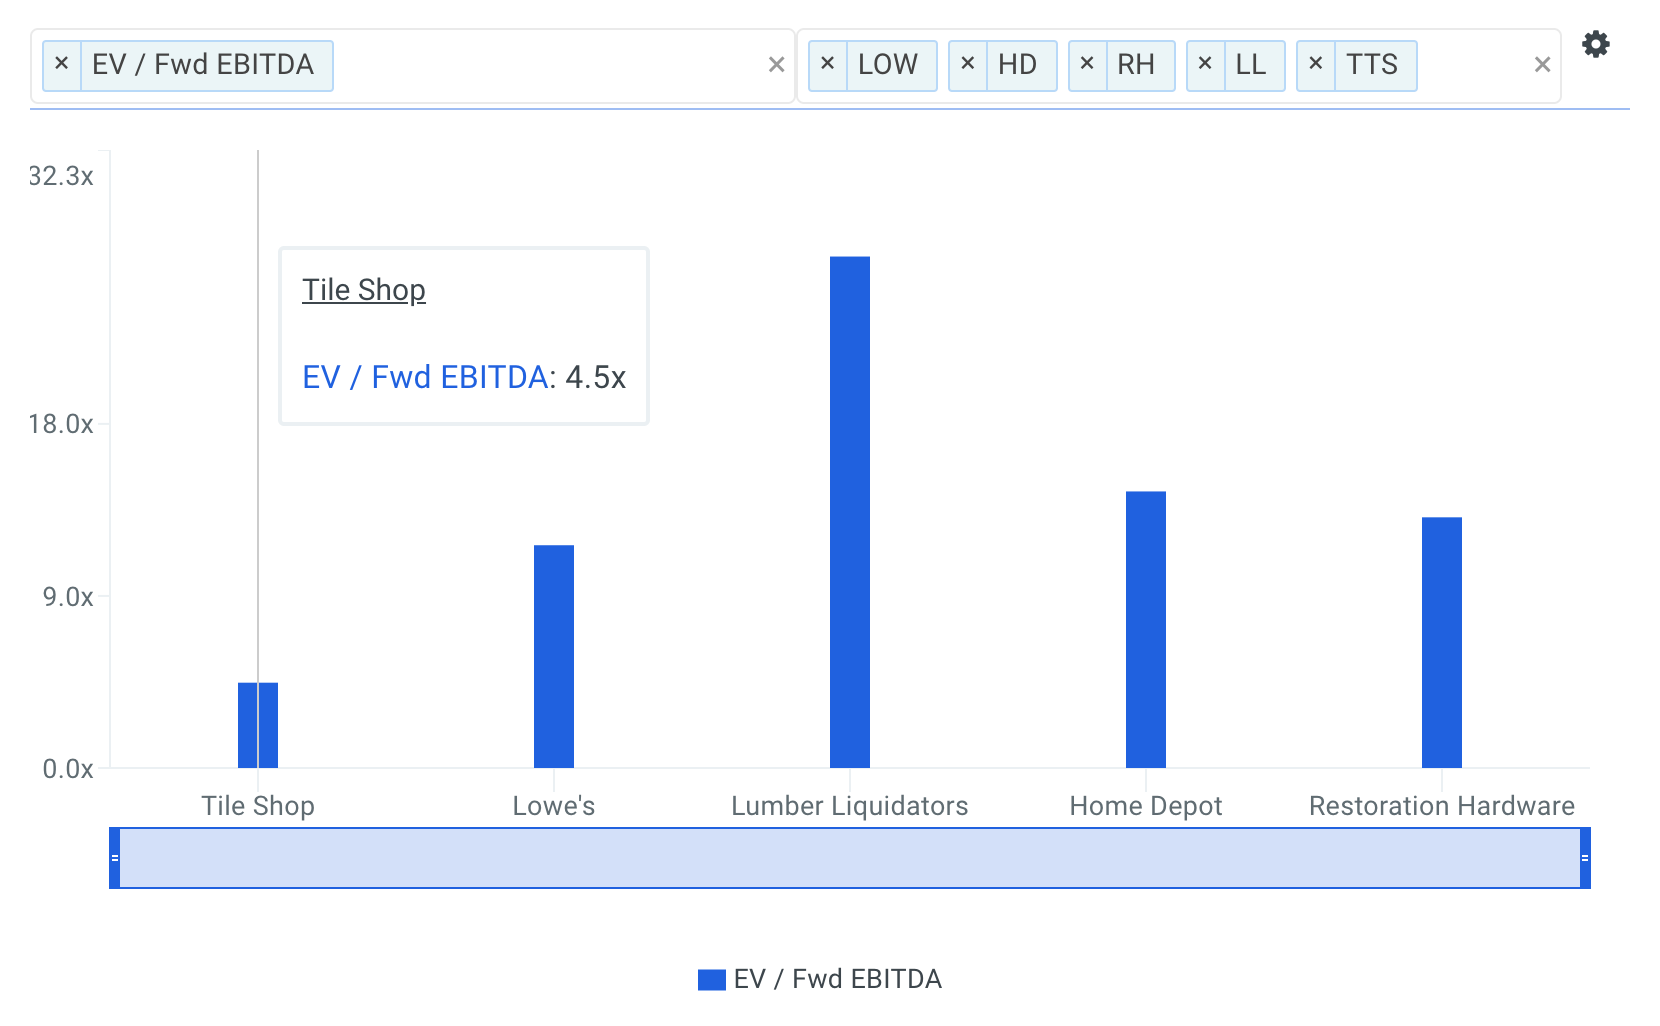
Task: Toggle the EV / Fwd EBITDA legend item
Action: [x=820, y=979]
